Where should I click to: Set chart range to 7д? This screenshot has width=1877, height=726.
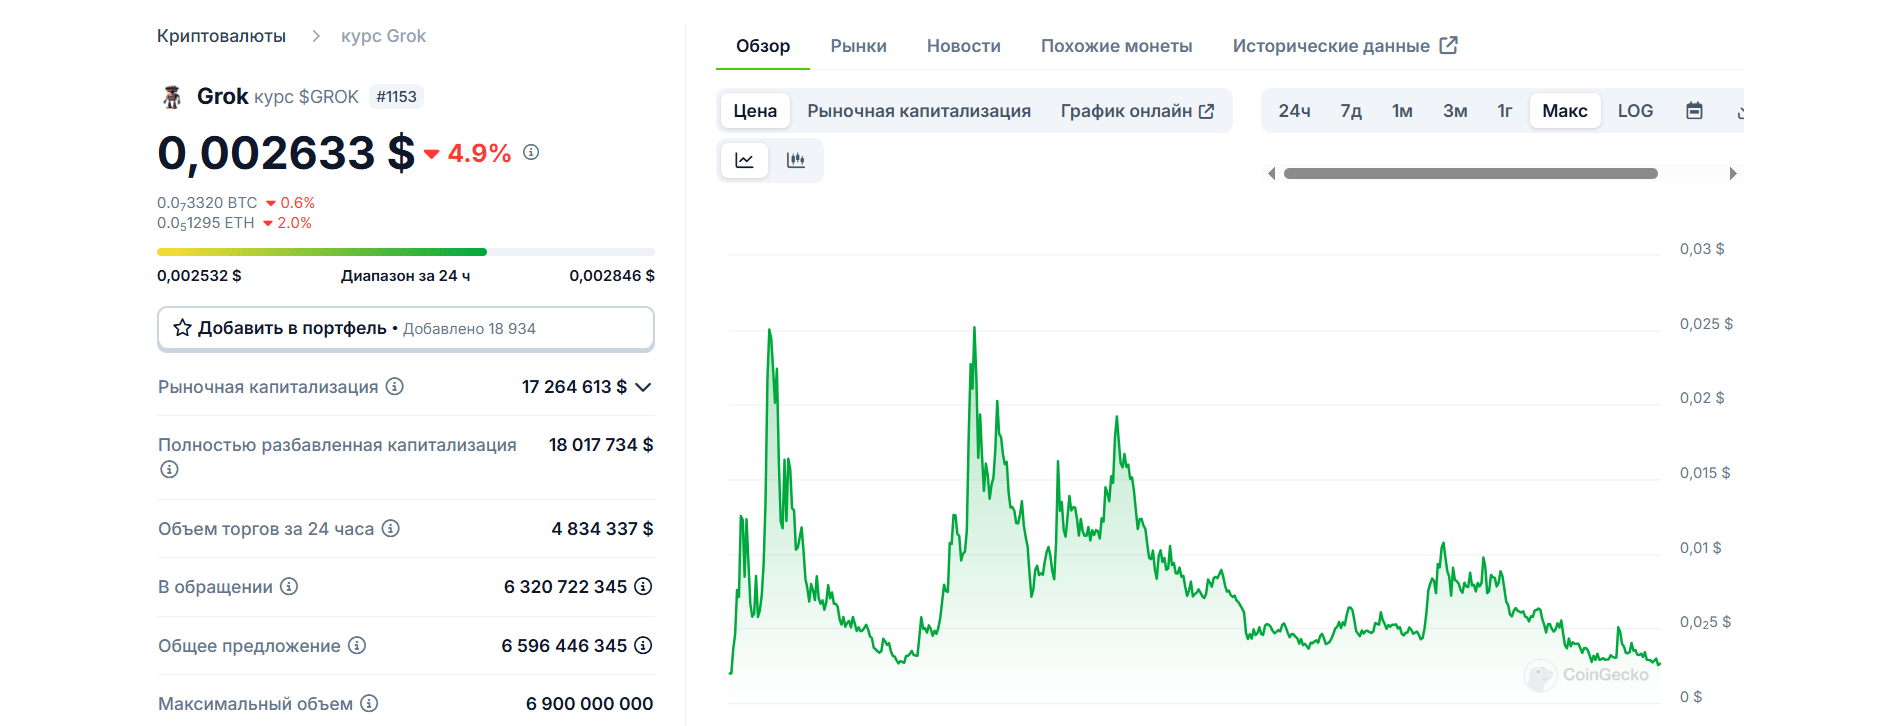click(x=1351, y=111)
